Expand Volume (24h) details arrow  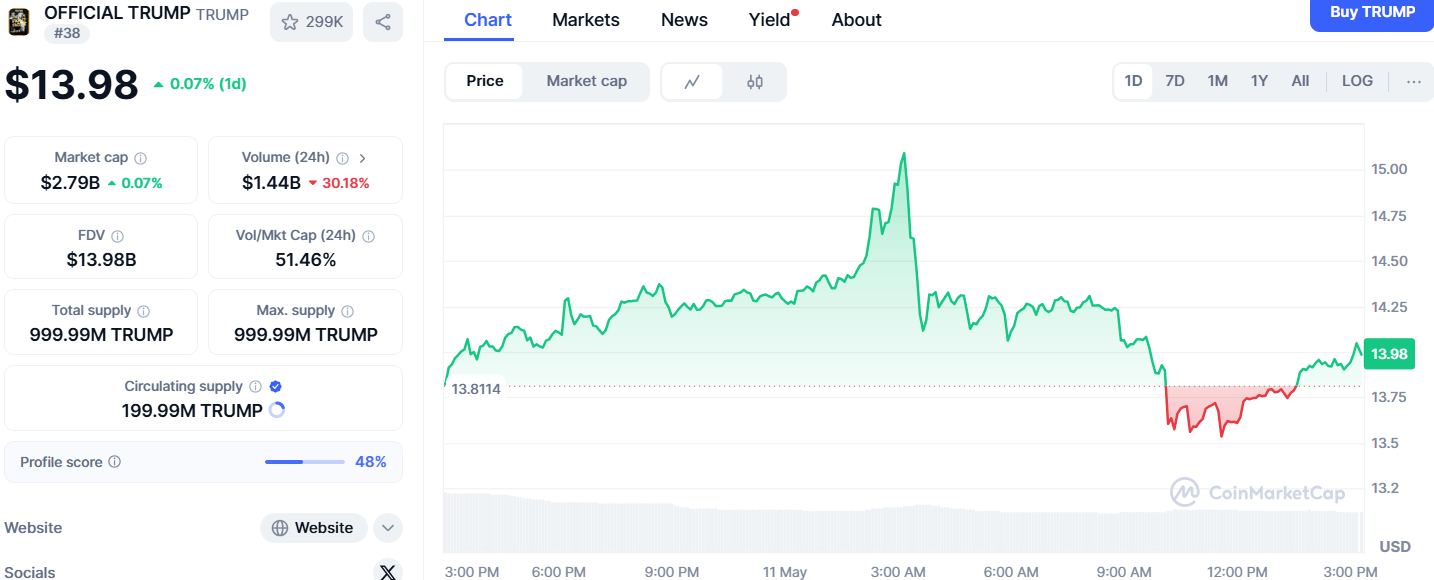tap(362, 158)
